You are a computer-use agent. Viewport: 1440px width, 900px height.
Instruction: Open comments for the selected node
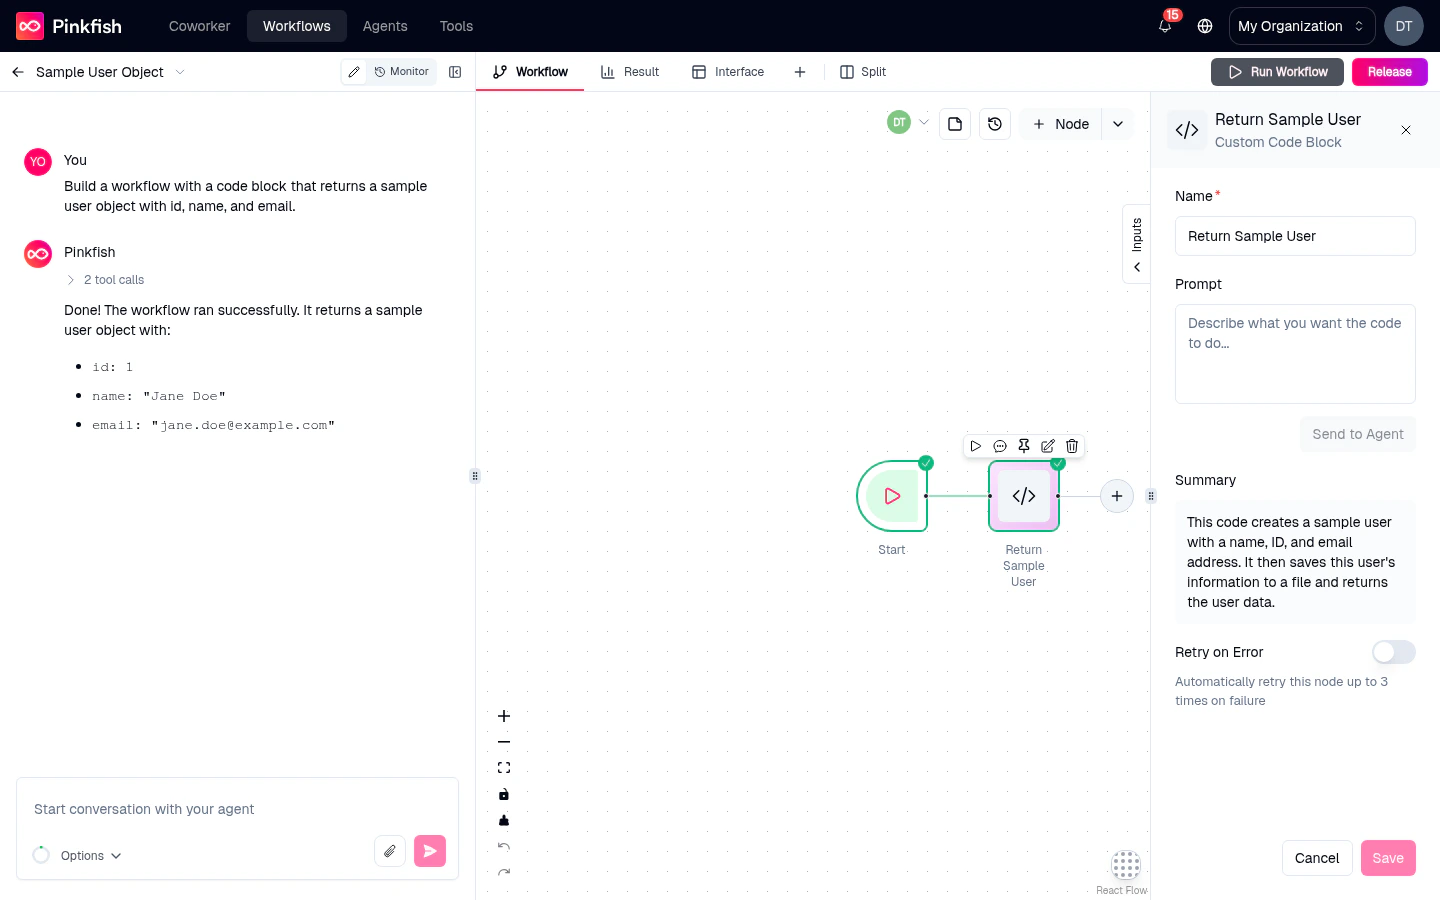tap(1000, 446)
